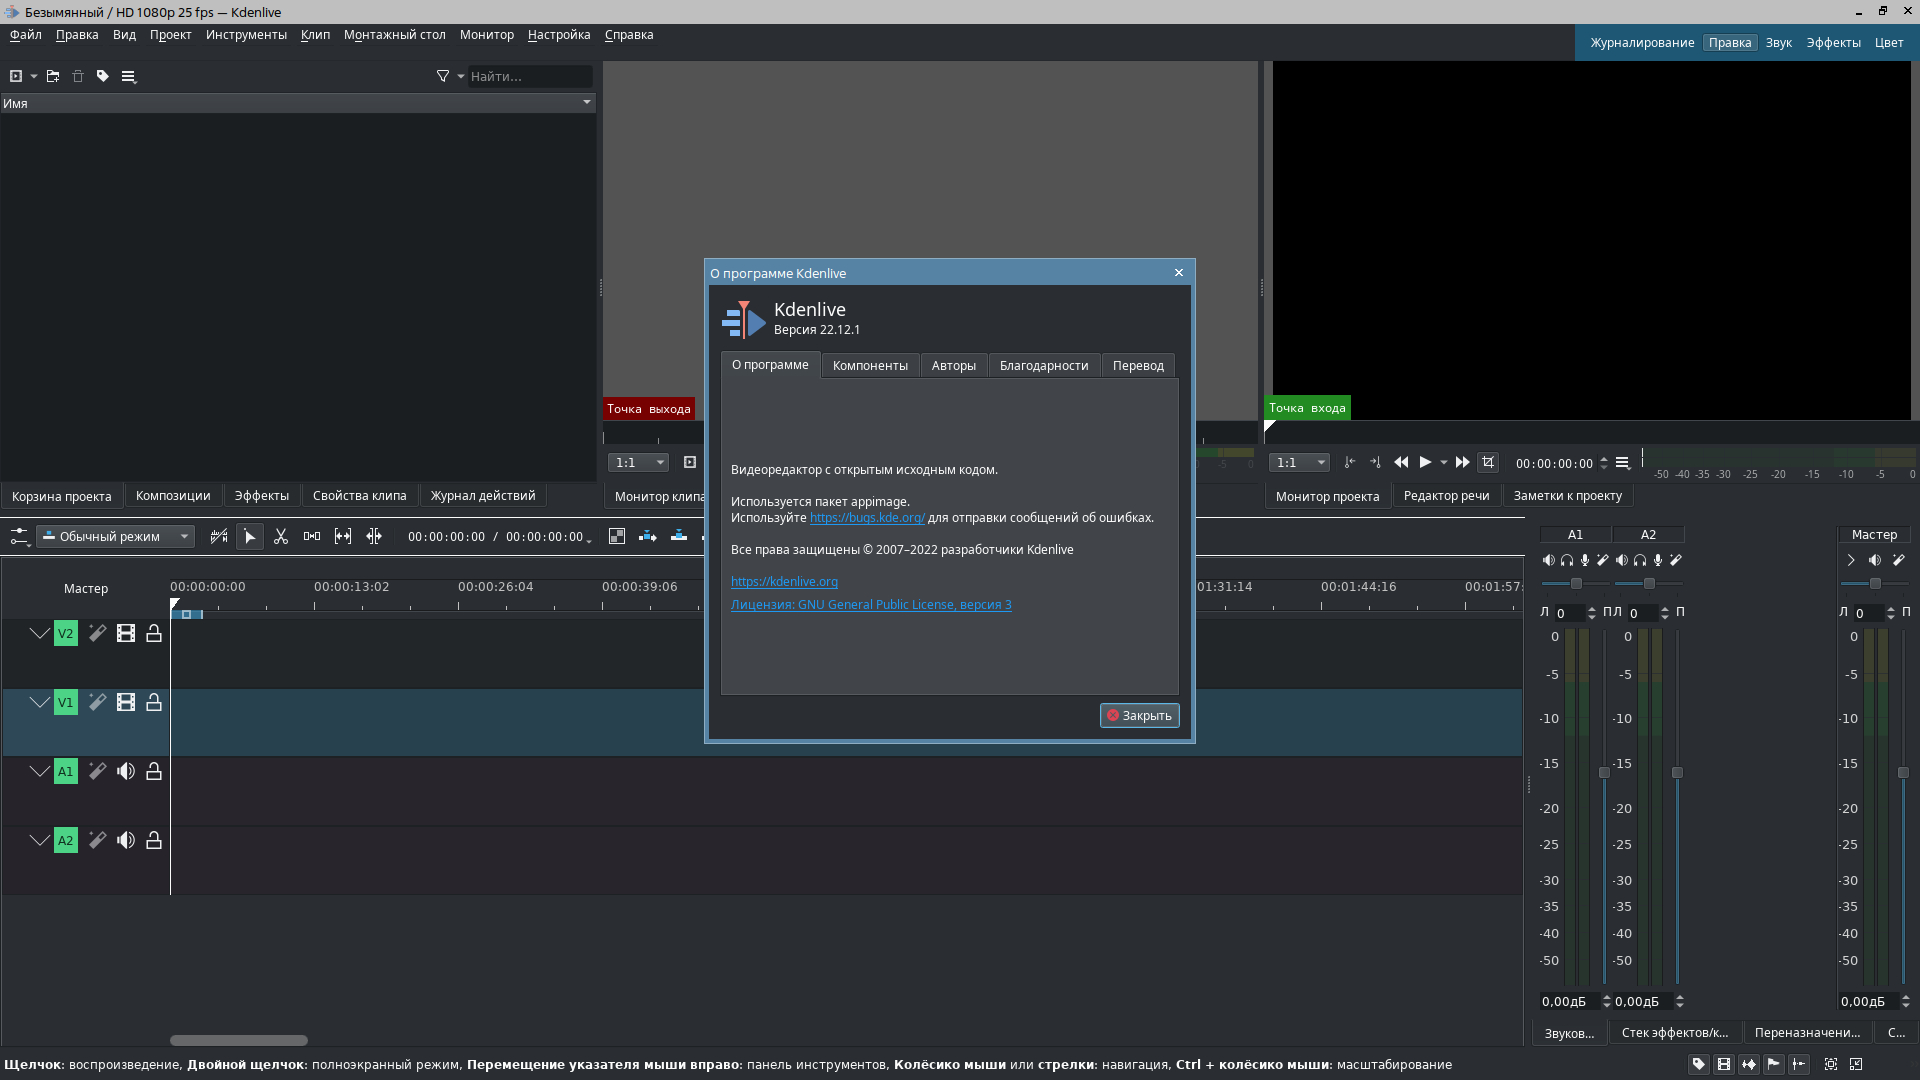The height and width of the screenshot is (1080, 1920).
Task: Toggle track compositing icon in timeline toolbar
Action: [x=617, y=537]
